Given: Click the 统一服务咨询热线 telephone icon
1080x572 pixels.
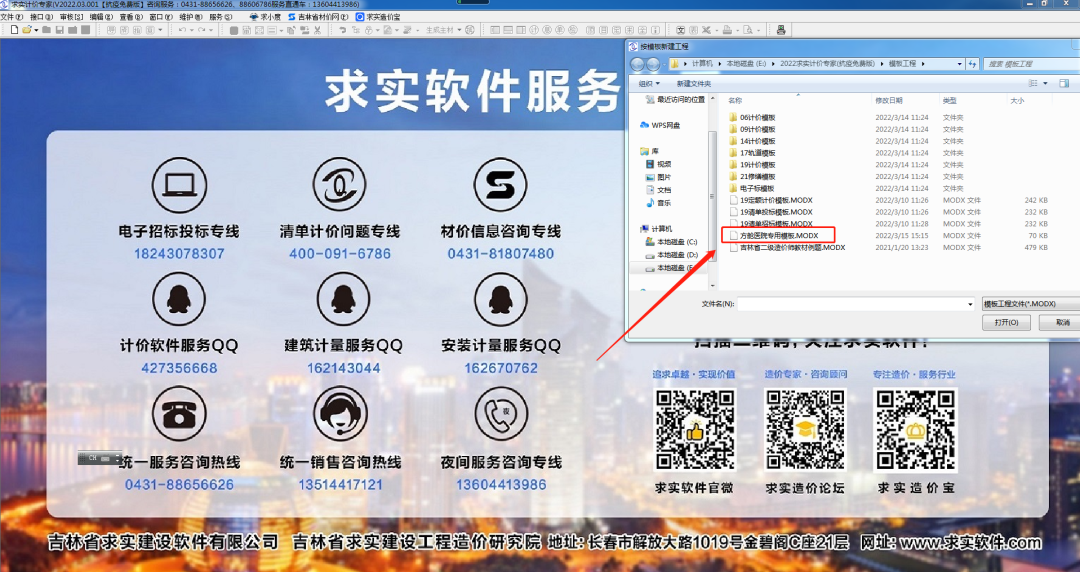Looking at the screenshot, I should [178, 413].
